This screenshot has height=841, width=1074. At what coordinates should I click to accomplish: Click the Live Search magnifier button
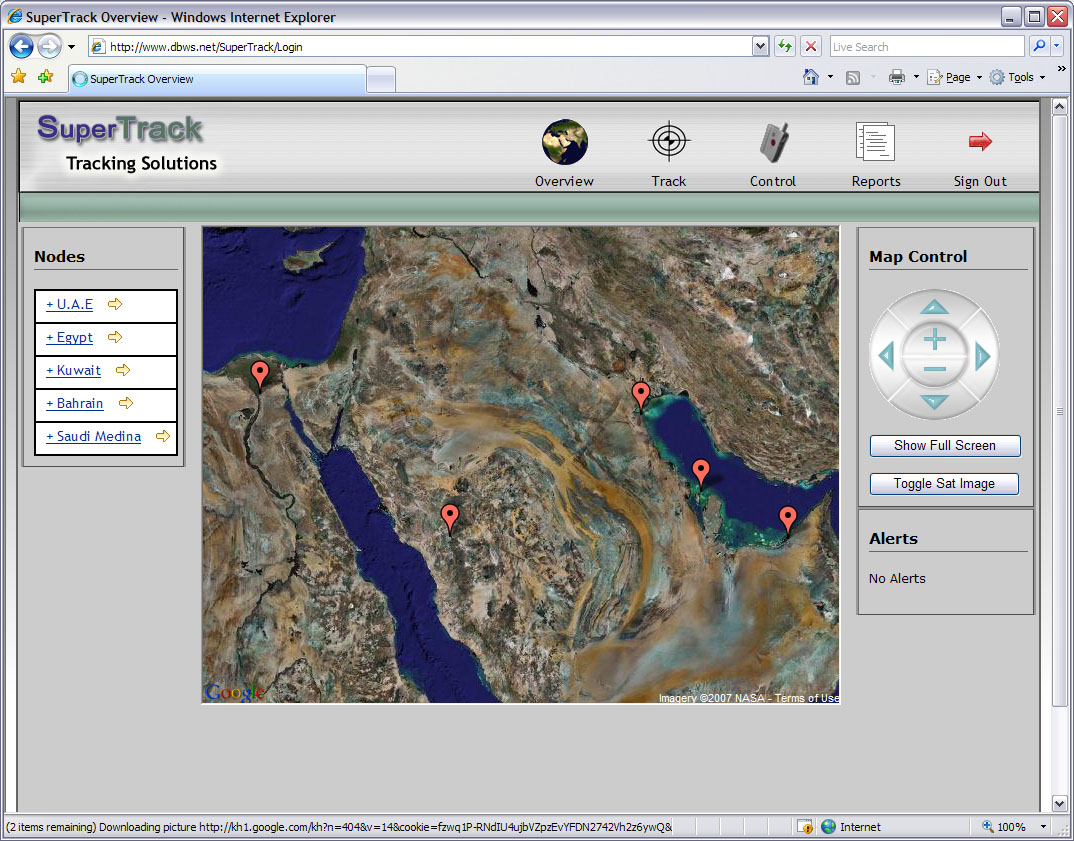point(1039,47)
